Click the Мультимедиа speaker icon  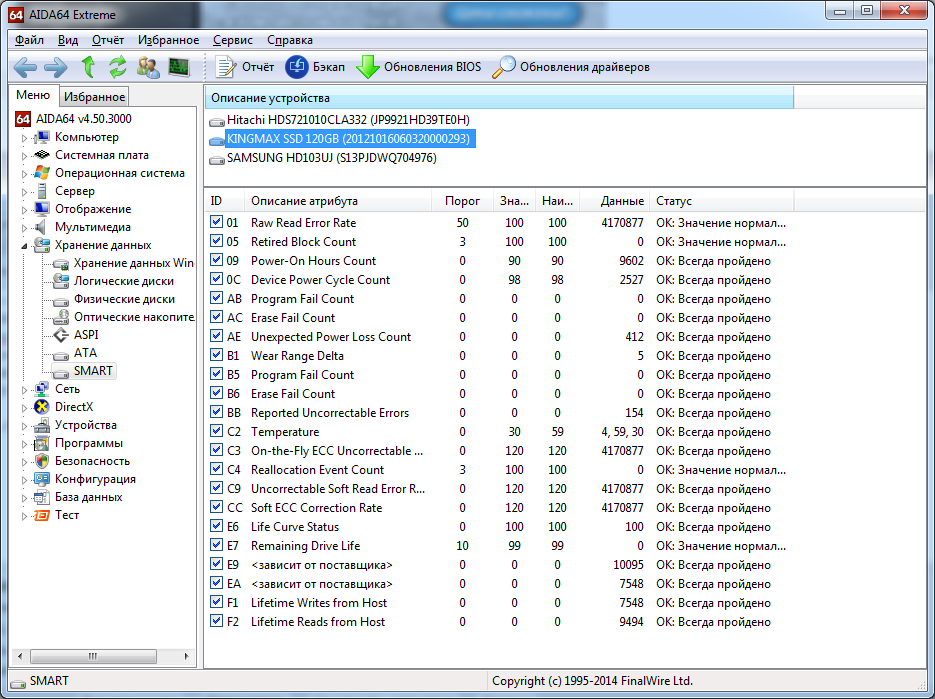point(41,227)
